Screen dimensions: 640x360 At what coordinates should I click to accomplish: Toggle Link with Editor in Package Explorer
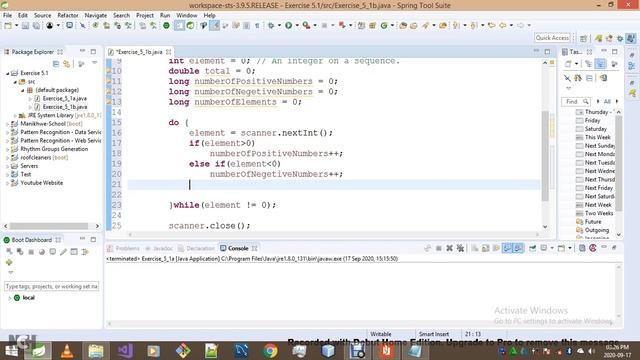(x=67, y=64)
